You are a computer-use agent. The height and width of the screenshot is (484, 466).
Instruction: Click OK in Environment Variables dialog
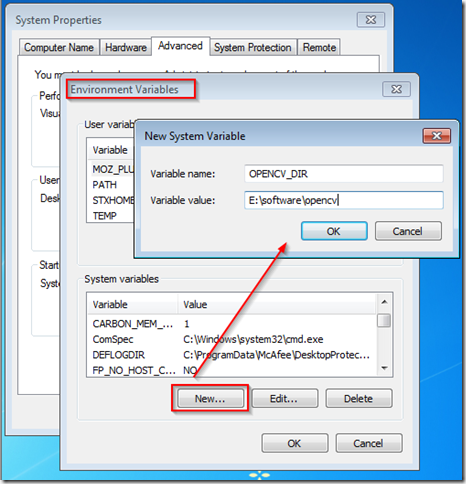tap(295, 443)
